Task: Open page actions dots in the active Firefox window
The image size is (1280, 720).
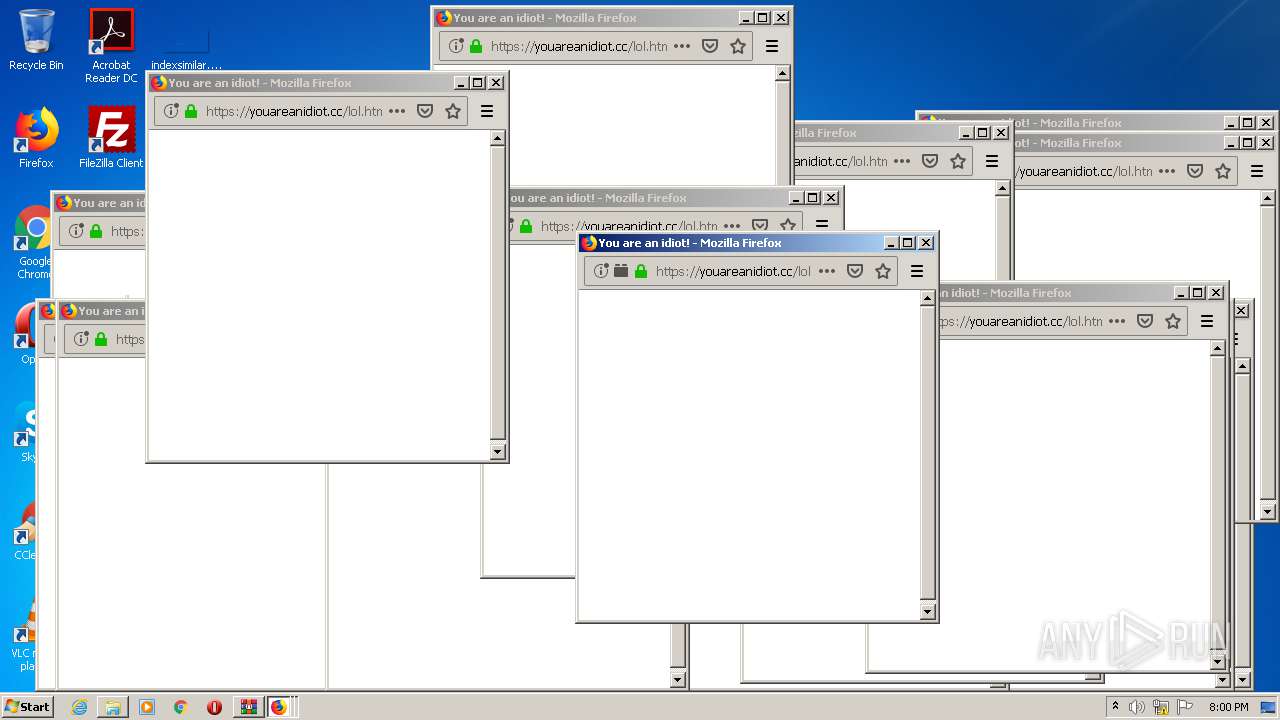Action: (x=827, y=271)
